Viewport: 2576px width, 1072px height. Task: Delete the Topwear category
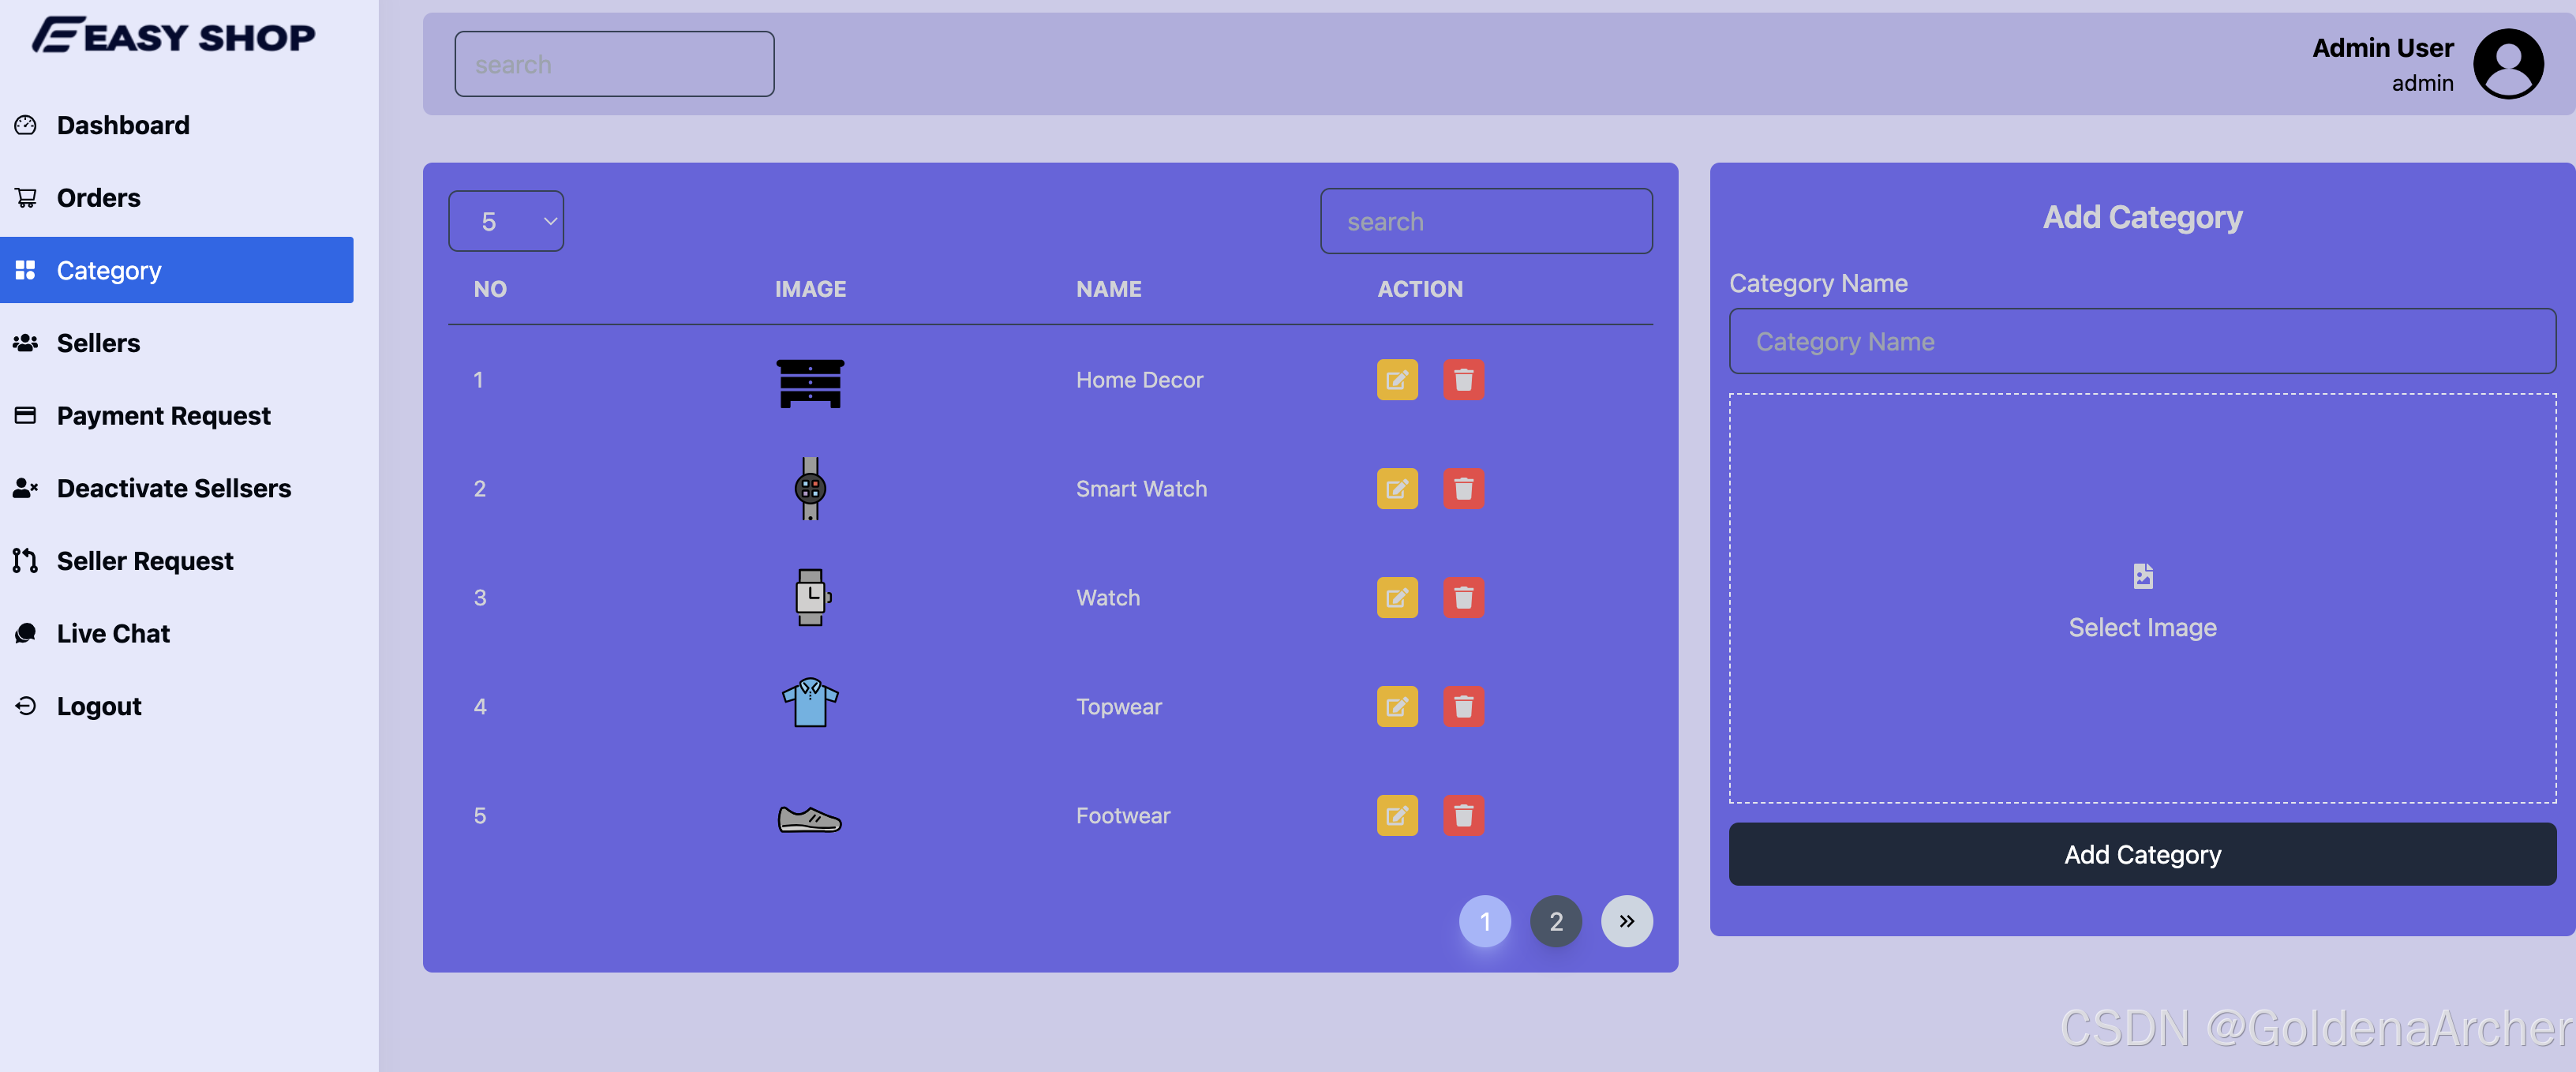[x=1462, y=707]
